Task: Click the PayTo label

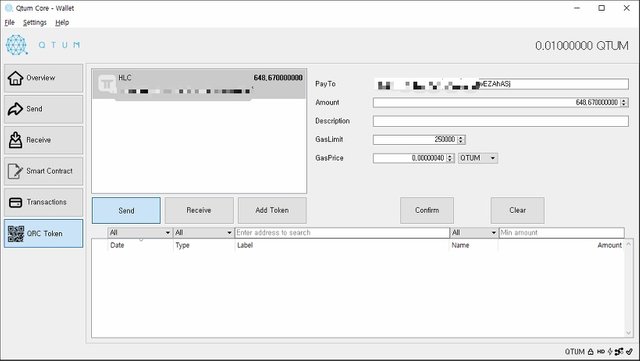Action: [325, 84]
